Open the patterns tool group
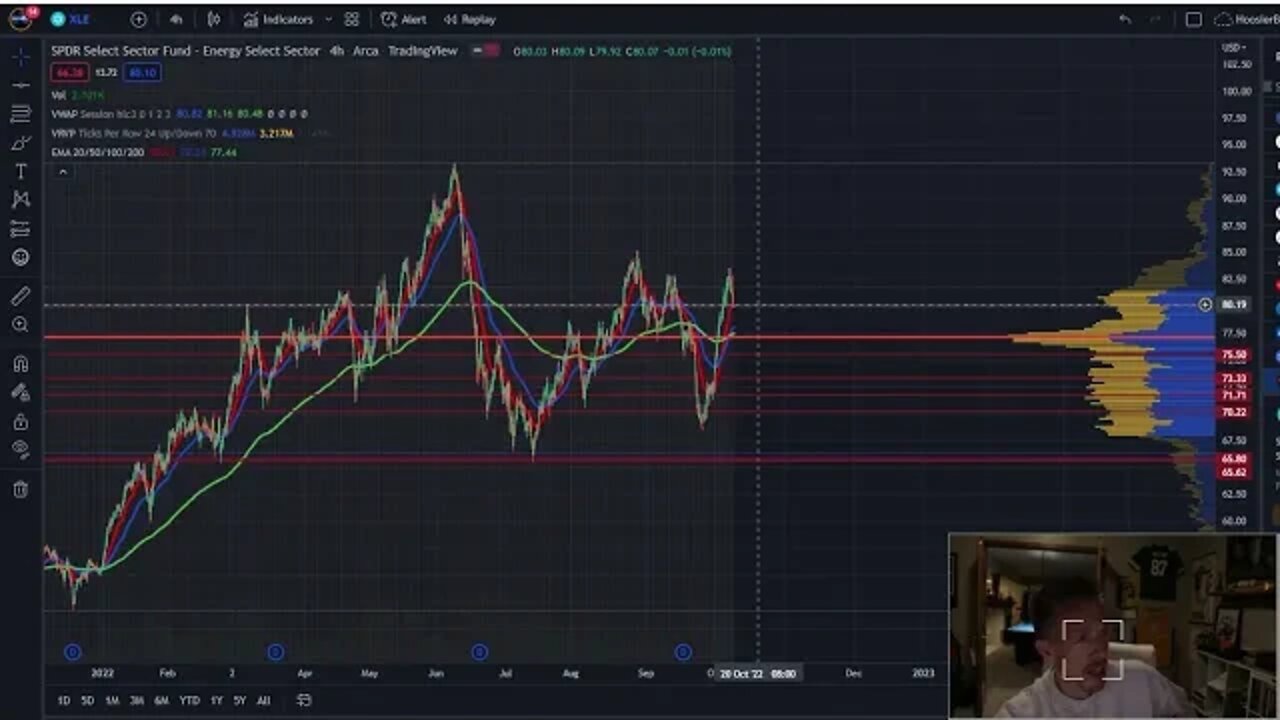The image size is (1280, 720). pos(20,200)
